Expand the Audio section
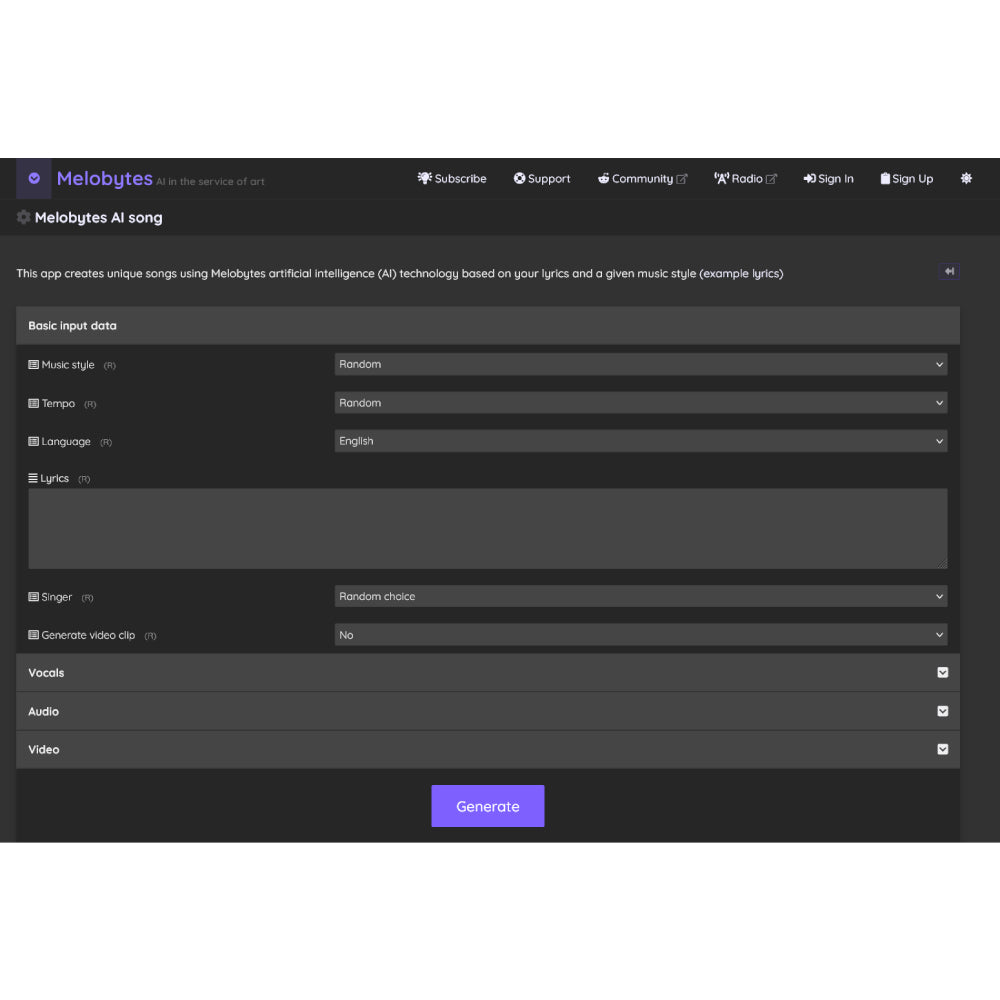Viewport: 1000px width, 1000px height. coord(941,711)
